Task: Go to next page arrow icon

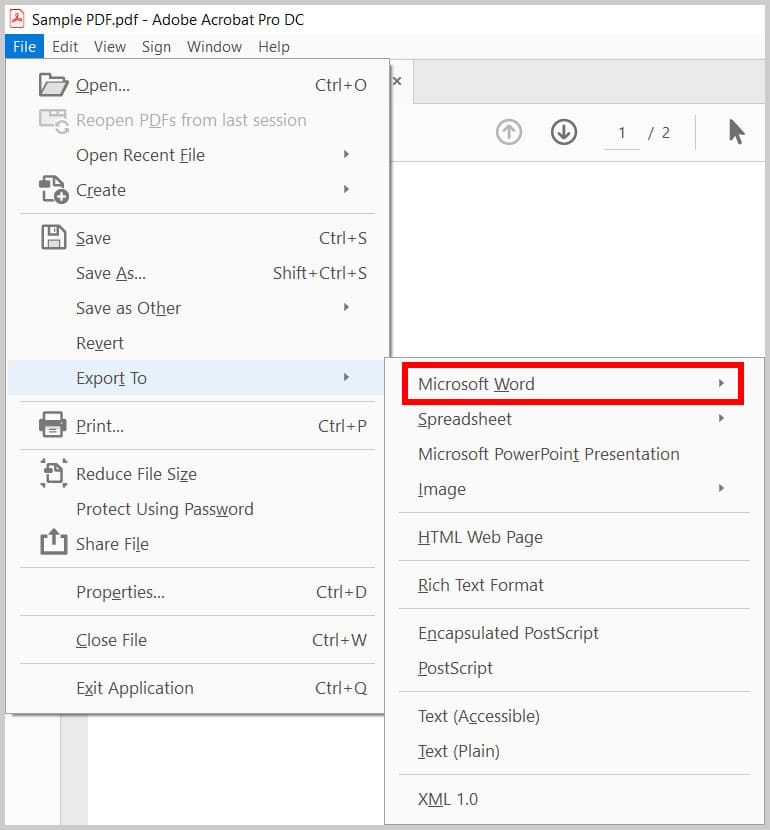Action: click(x=564, y=132)
